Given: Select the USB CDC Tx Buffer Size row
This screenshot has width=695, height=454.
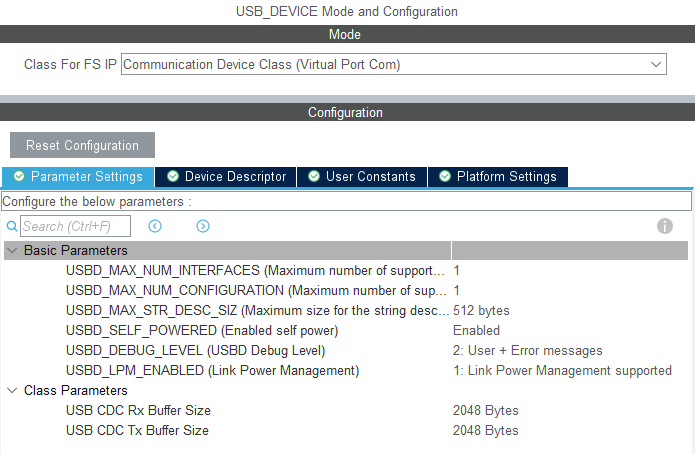Looking at the screenshot, I should coord(346,430).
